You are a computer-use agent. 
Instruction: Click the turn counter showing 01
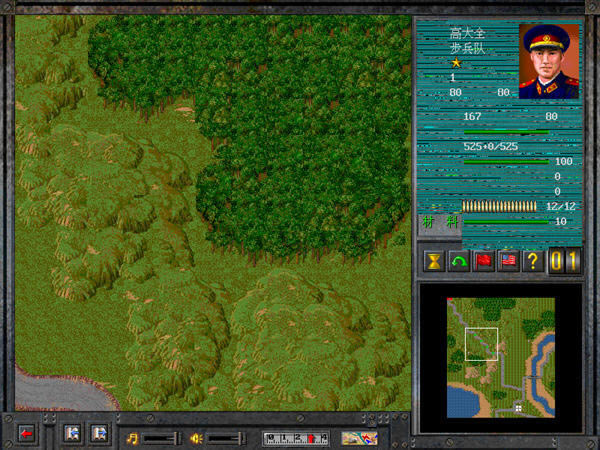[565, 261]
